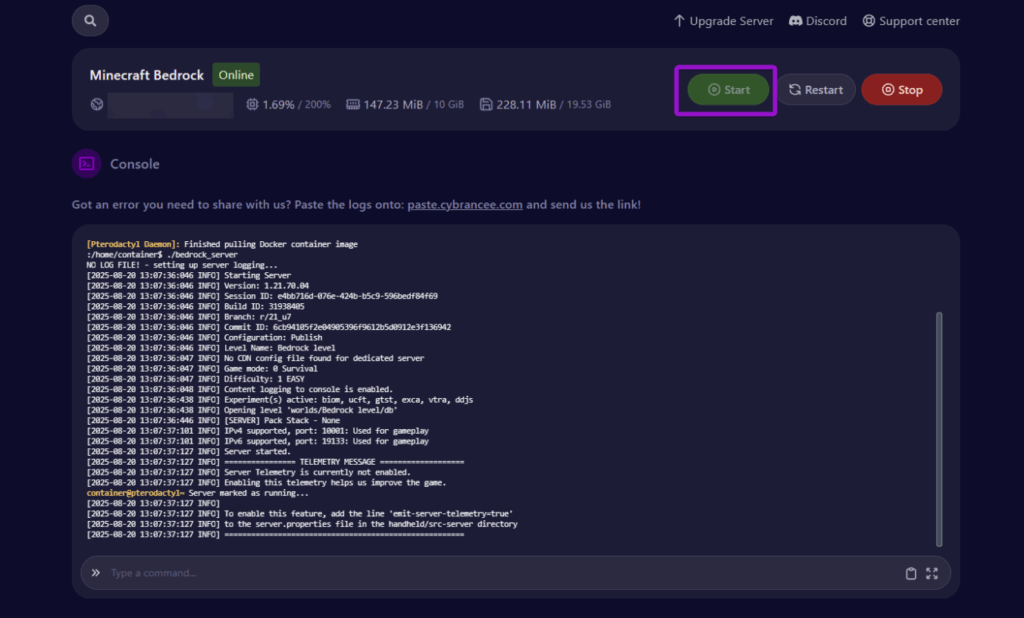Click the Minecraft Bedrock server title

coord(147,75)
